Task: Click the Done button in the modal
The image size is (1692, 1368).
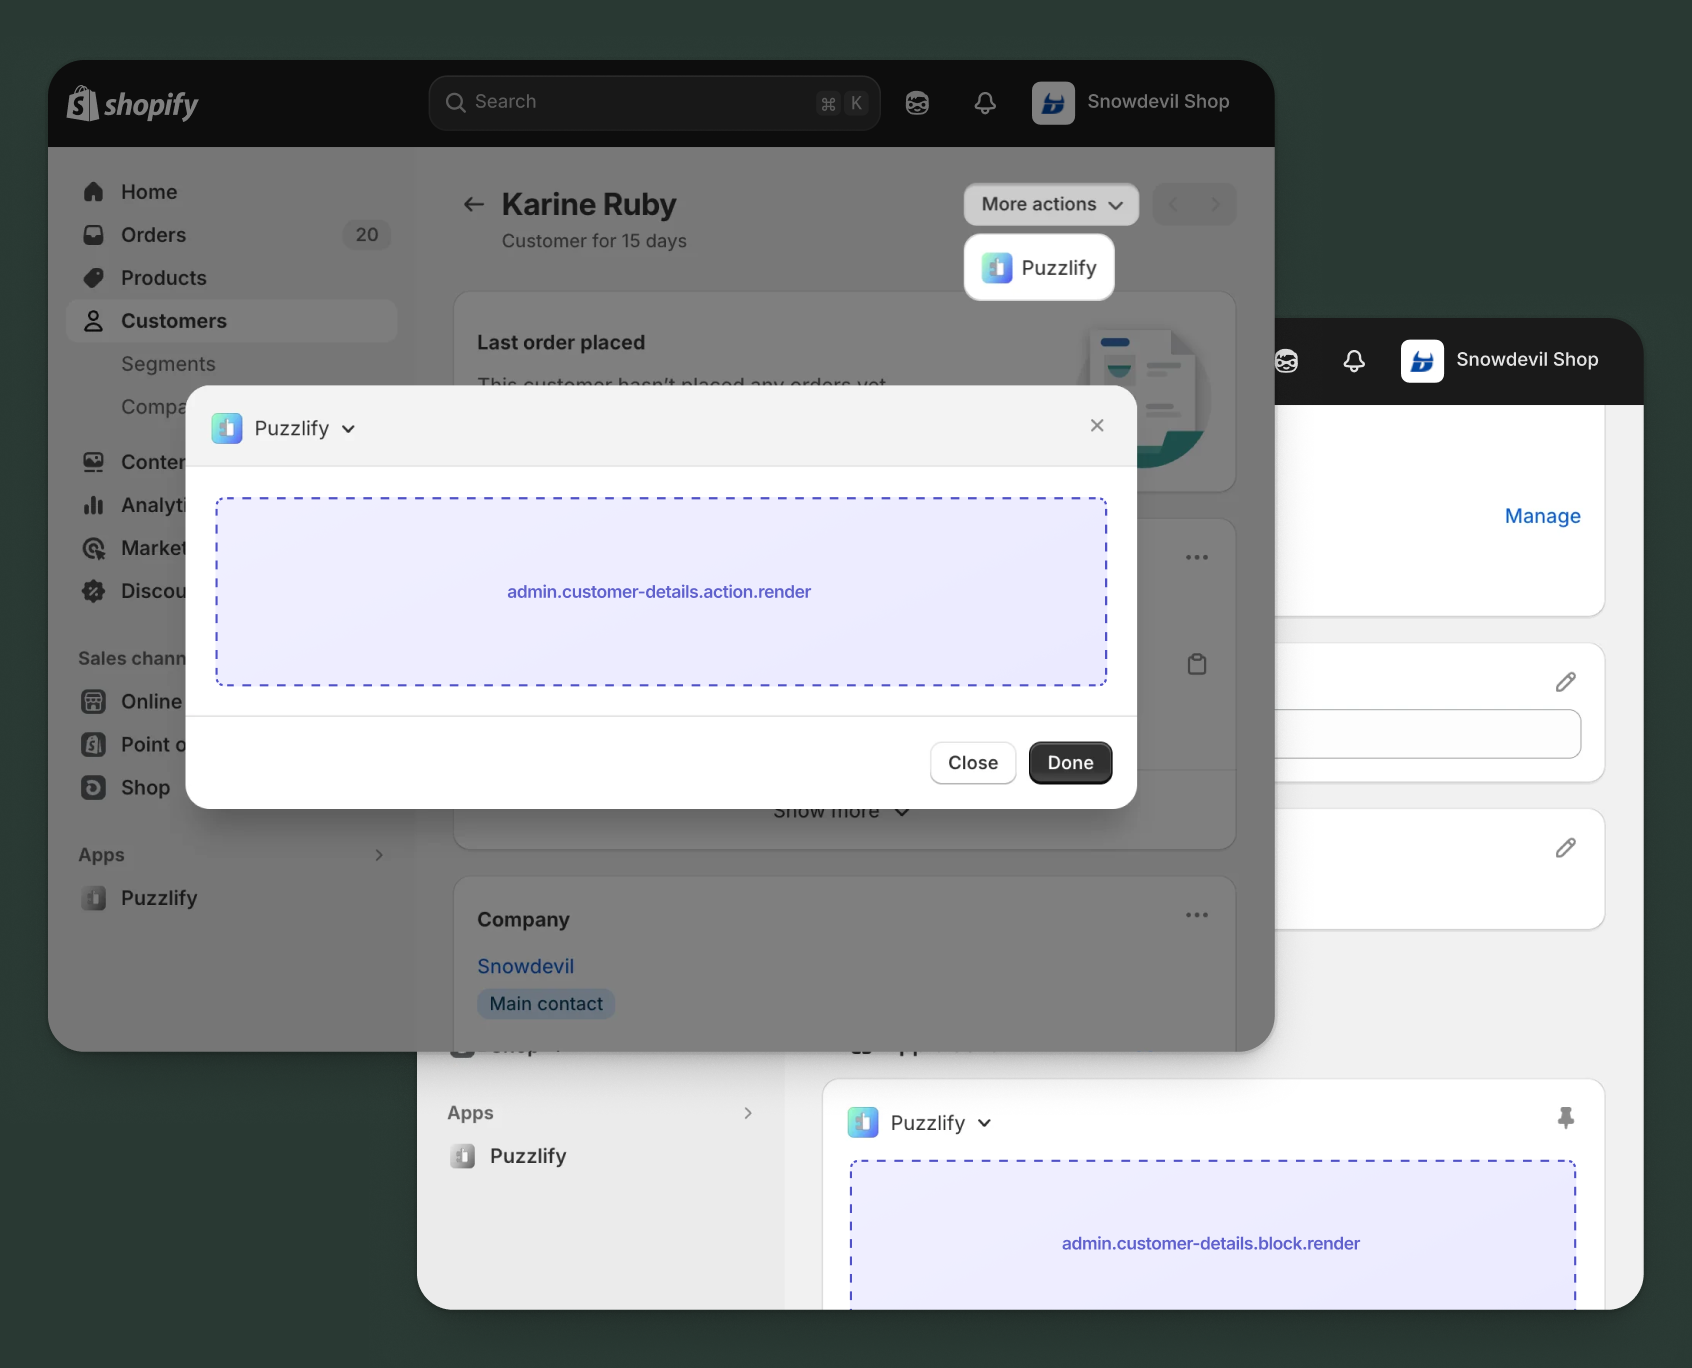Action: click(1069, 762)
